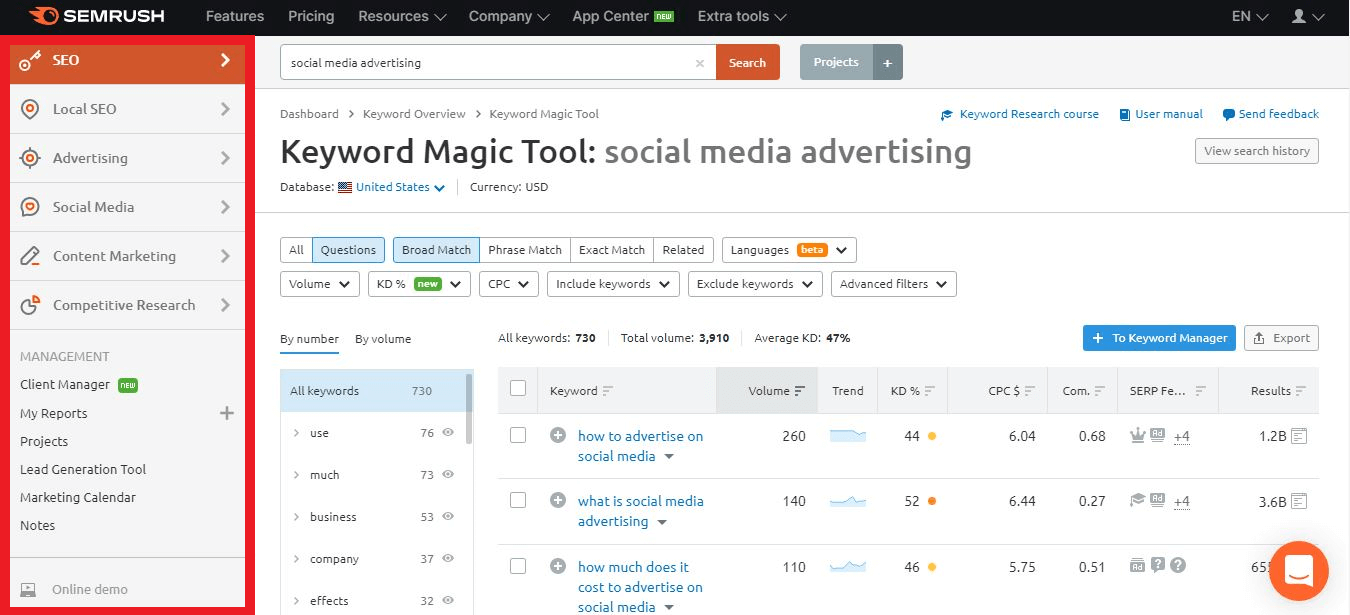Image resolution: width=1350 pixels, height=615 pixels.
Task: Hide the 'use' keyword group with eye icon
Action: tap(448, 433)
